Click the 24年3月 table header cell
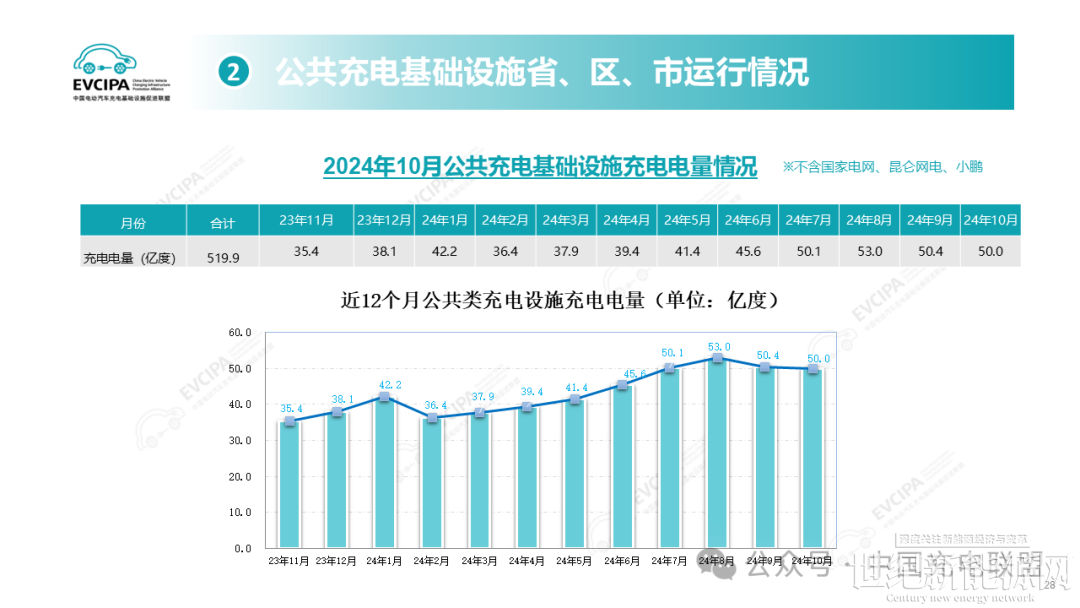1080x608 pixels. point(566,220)
